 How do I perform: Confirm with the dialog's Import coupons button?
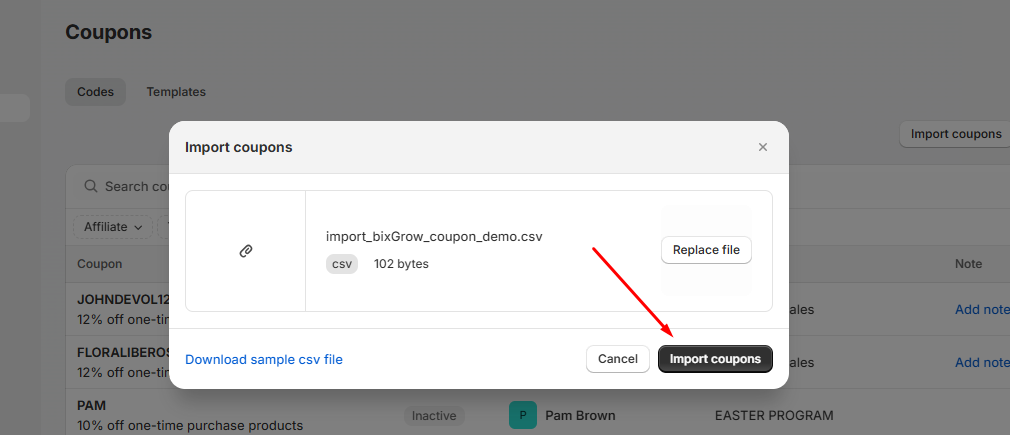[x=715, y=359]
